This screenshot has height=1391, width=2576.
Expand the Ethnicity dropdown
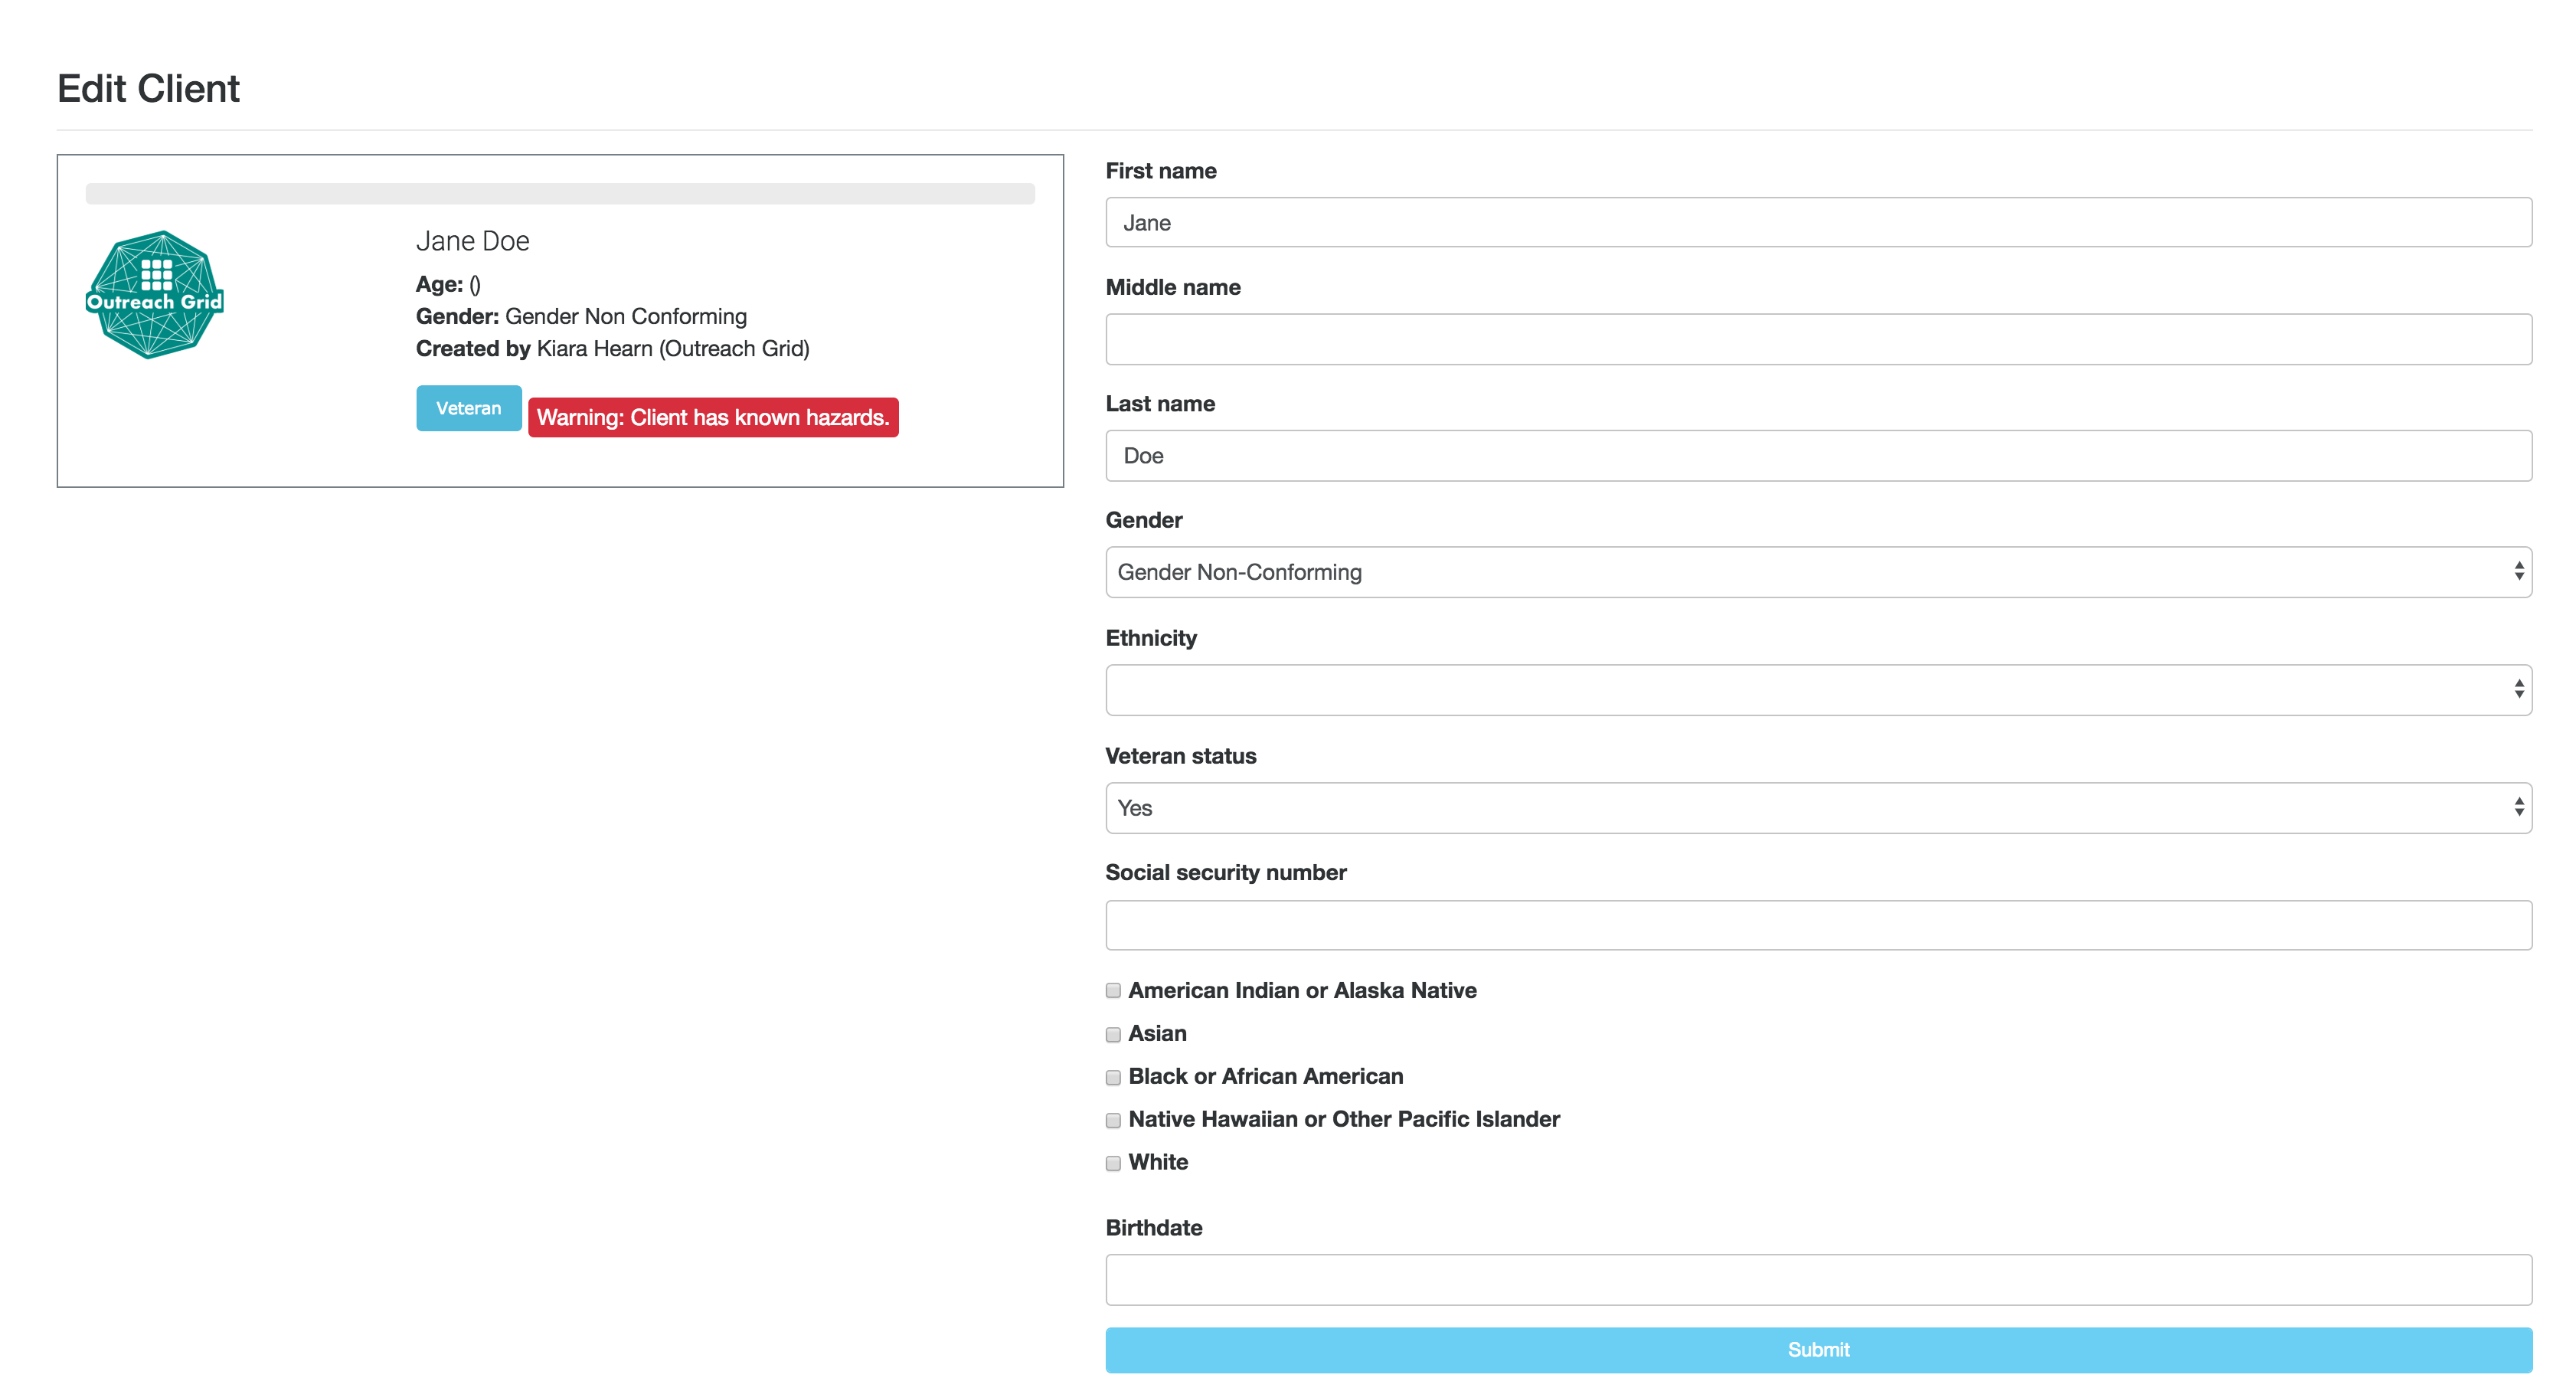[1817, 690]
